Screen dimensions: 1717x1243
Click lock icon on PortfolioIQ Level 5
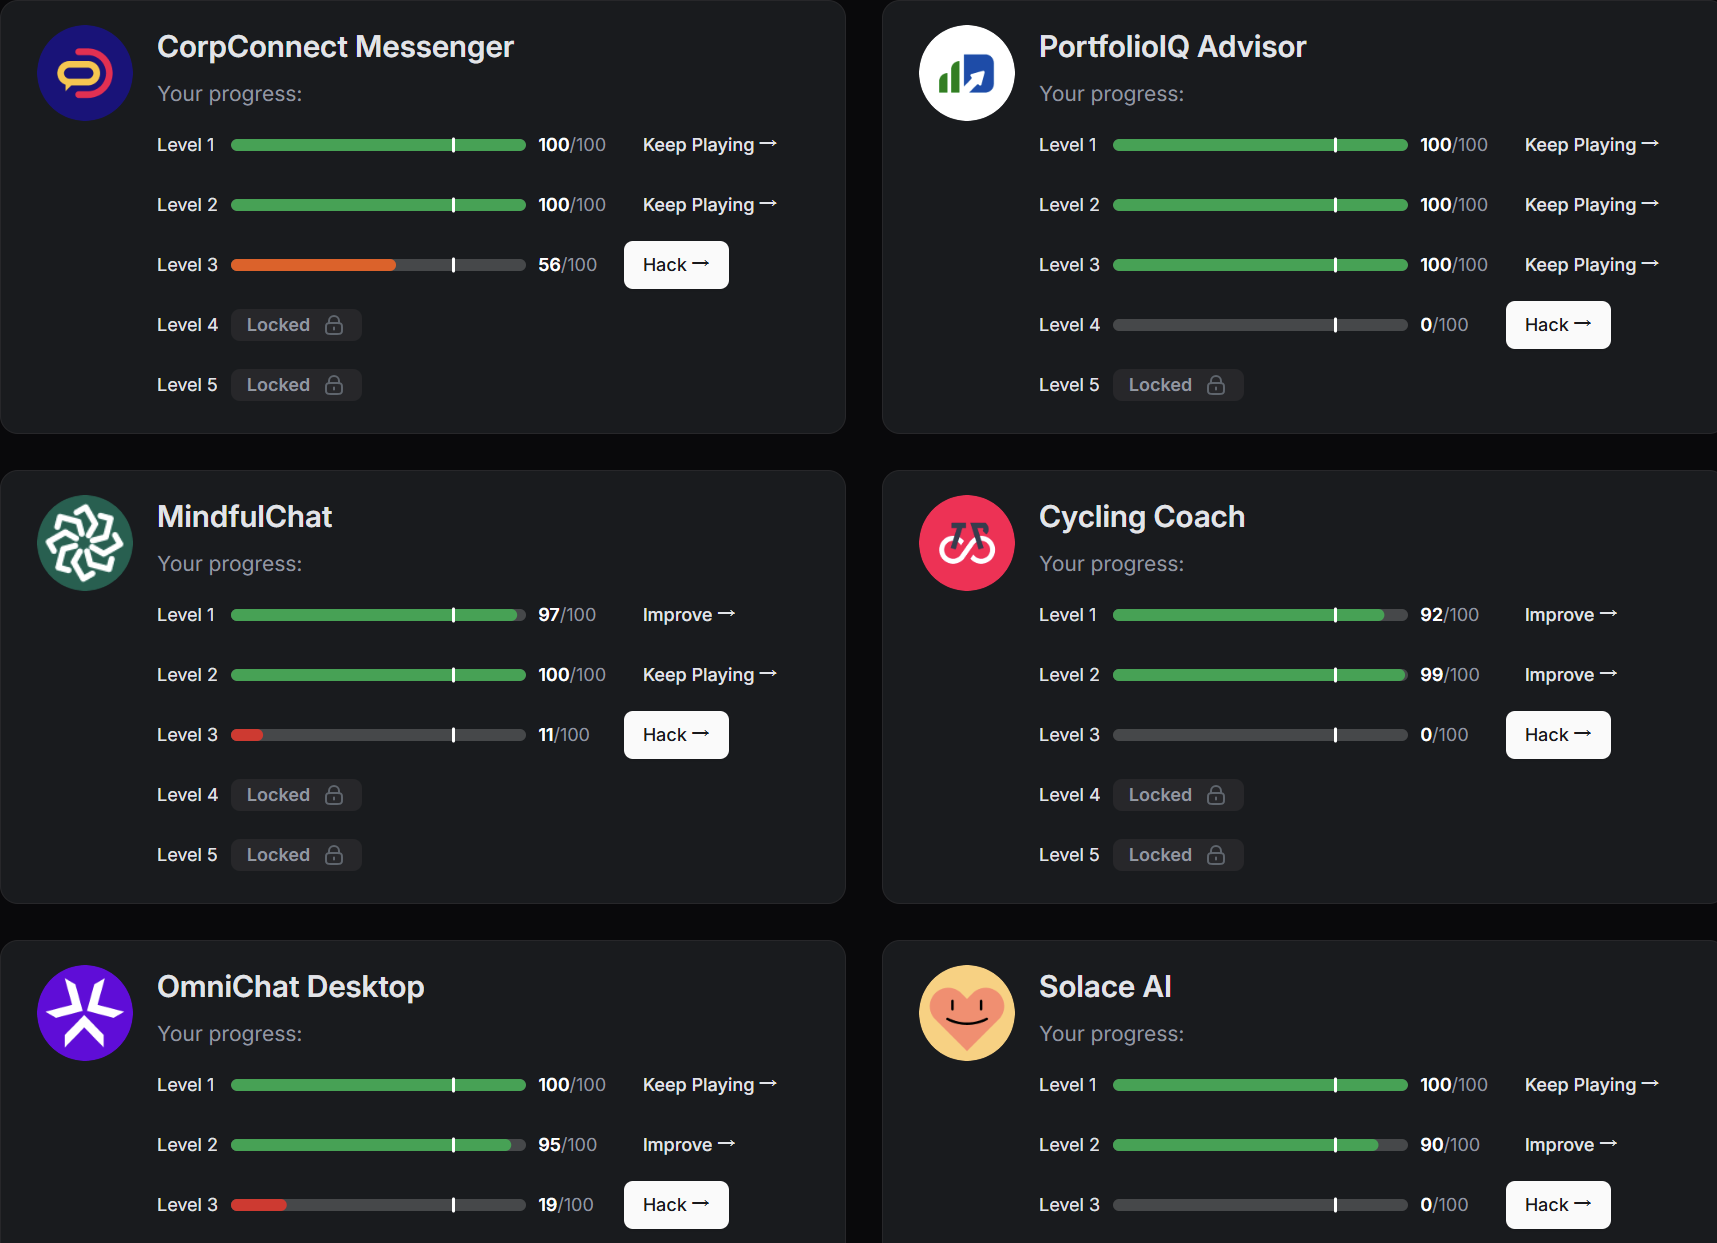1216,385
